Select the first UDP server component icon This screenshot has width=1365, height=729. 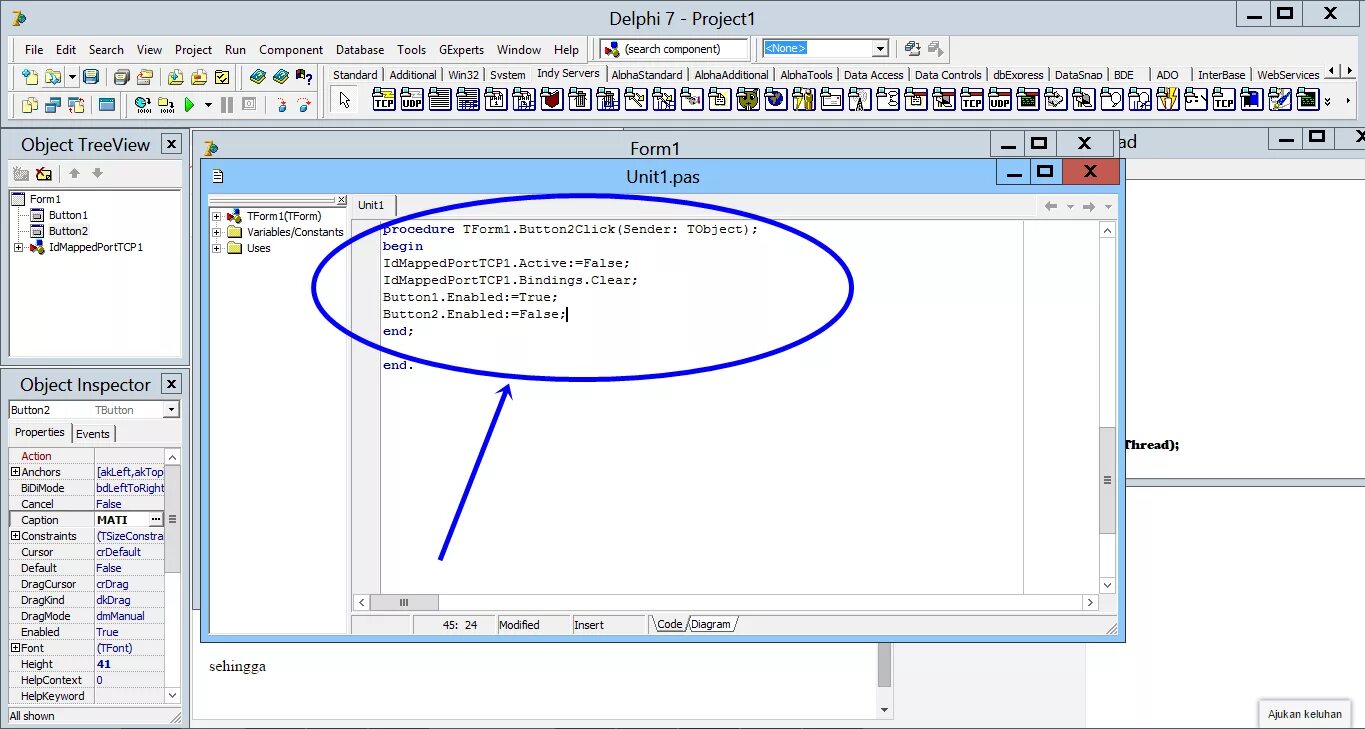tap(412, 99)
